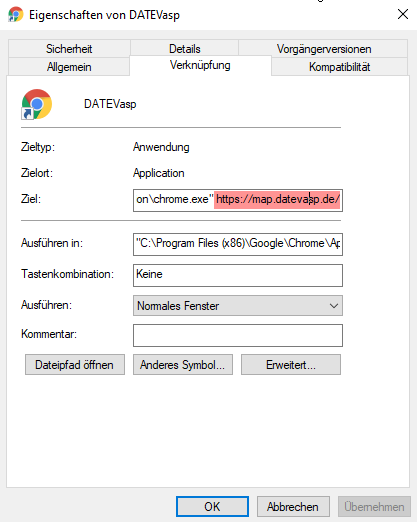This screenshot has height=522, width=417.
Task: Confirm the dialog with OK
Action: pos(212,507)
